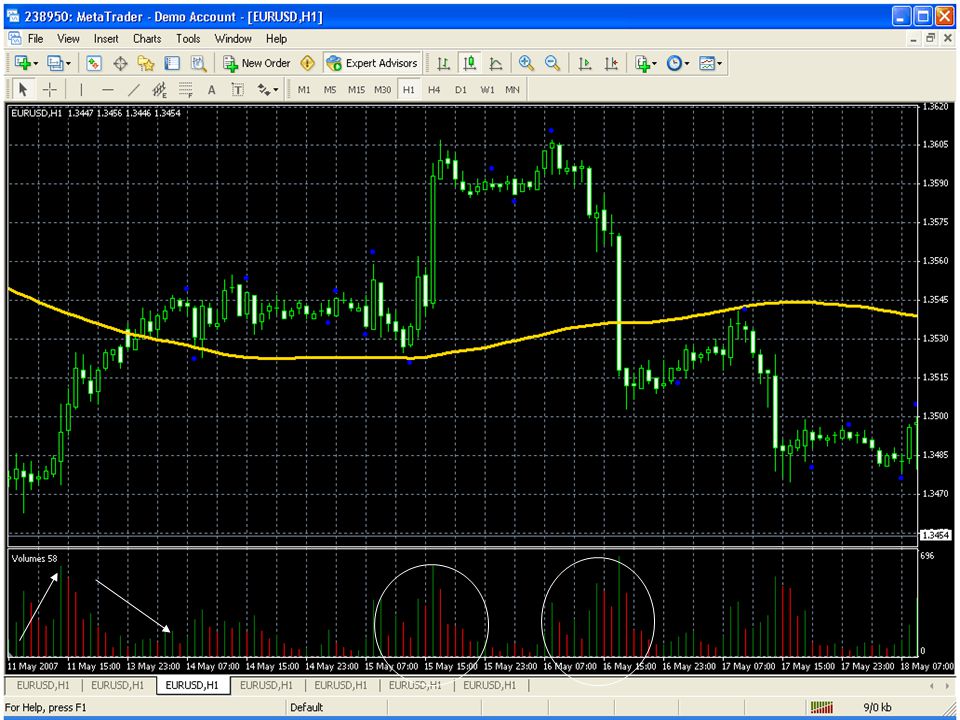Switch chart to Line Chart mode
Screen dimensions: 960x720
(x=496, y=63)
